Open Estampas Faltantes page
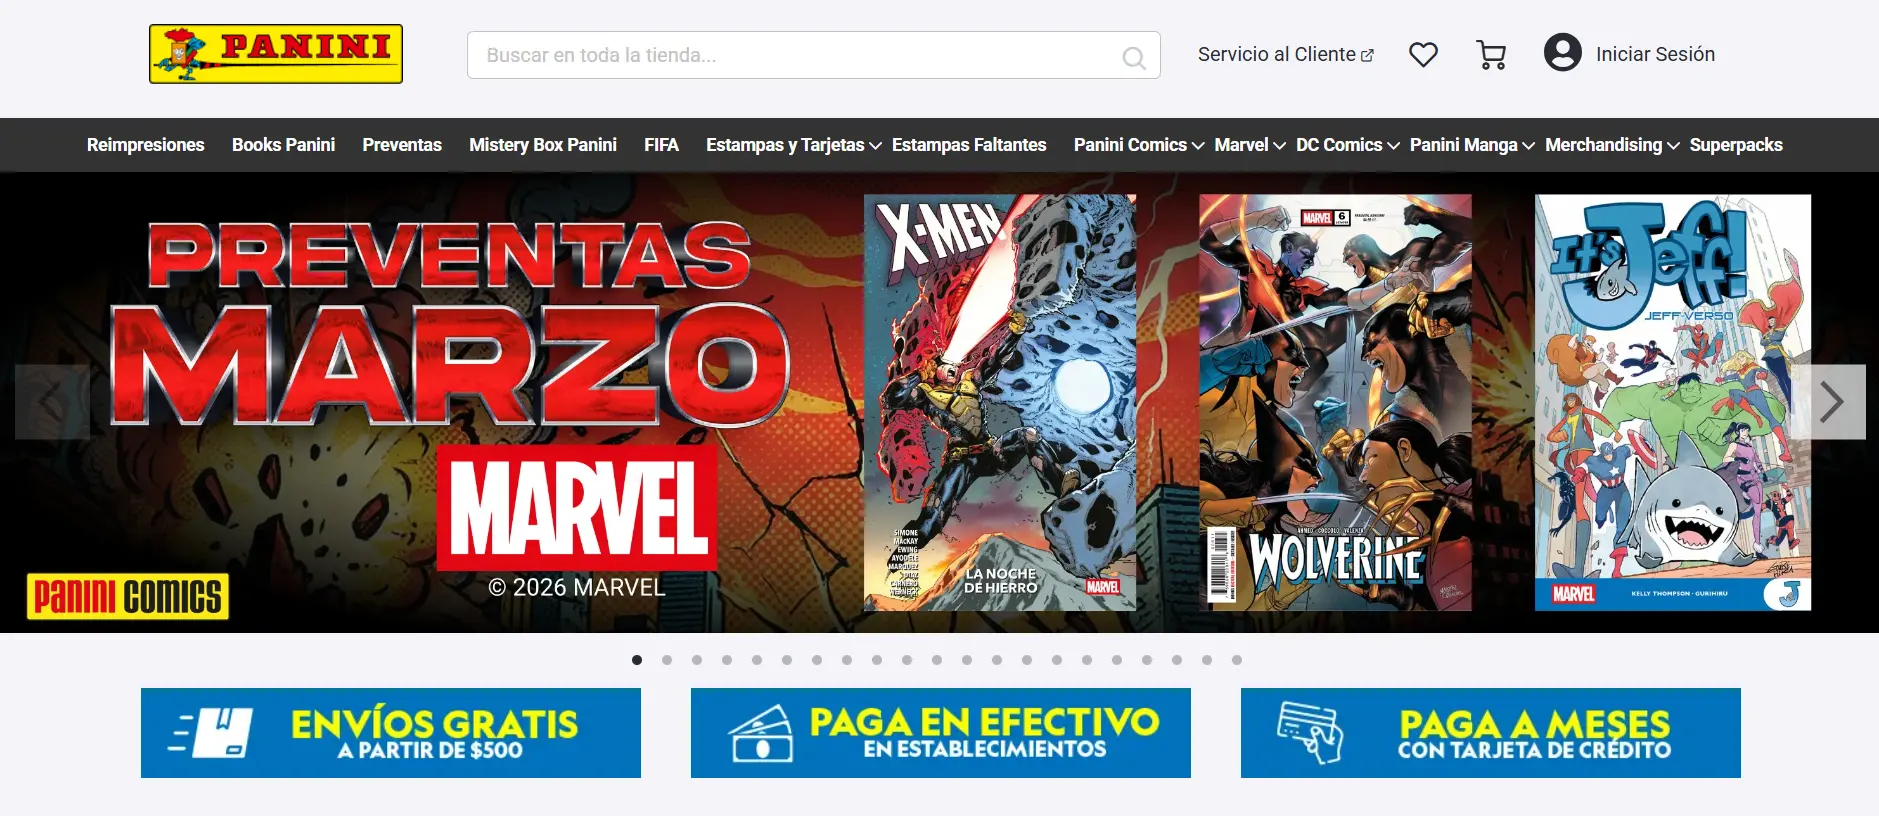The width and height of the screenshot is (1879, 816). point(969,145)
